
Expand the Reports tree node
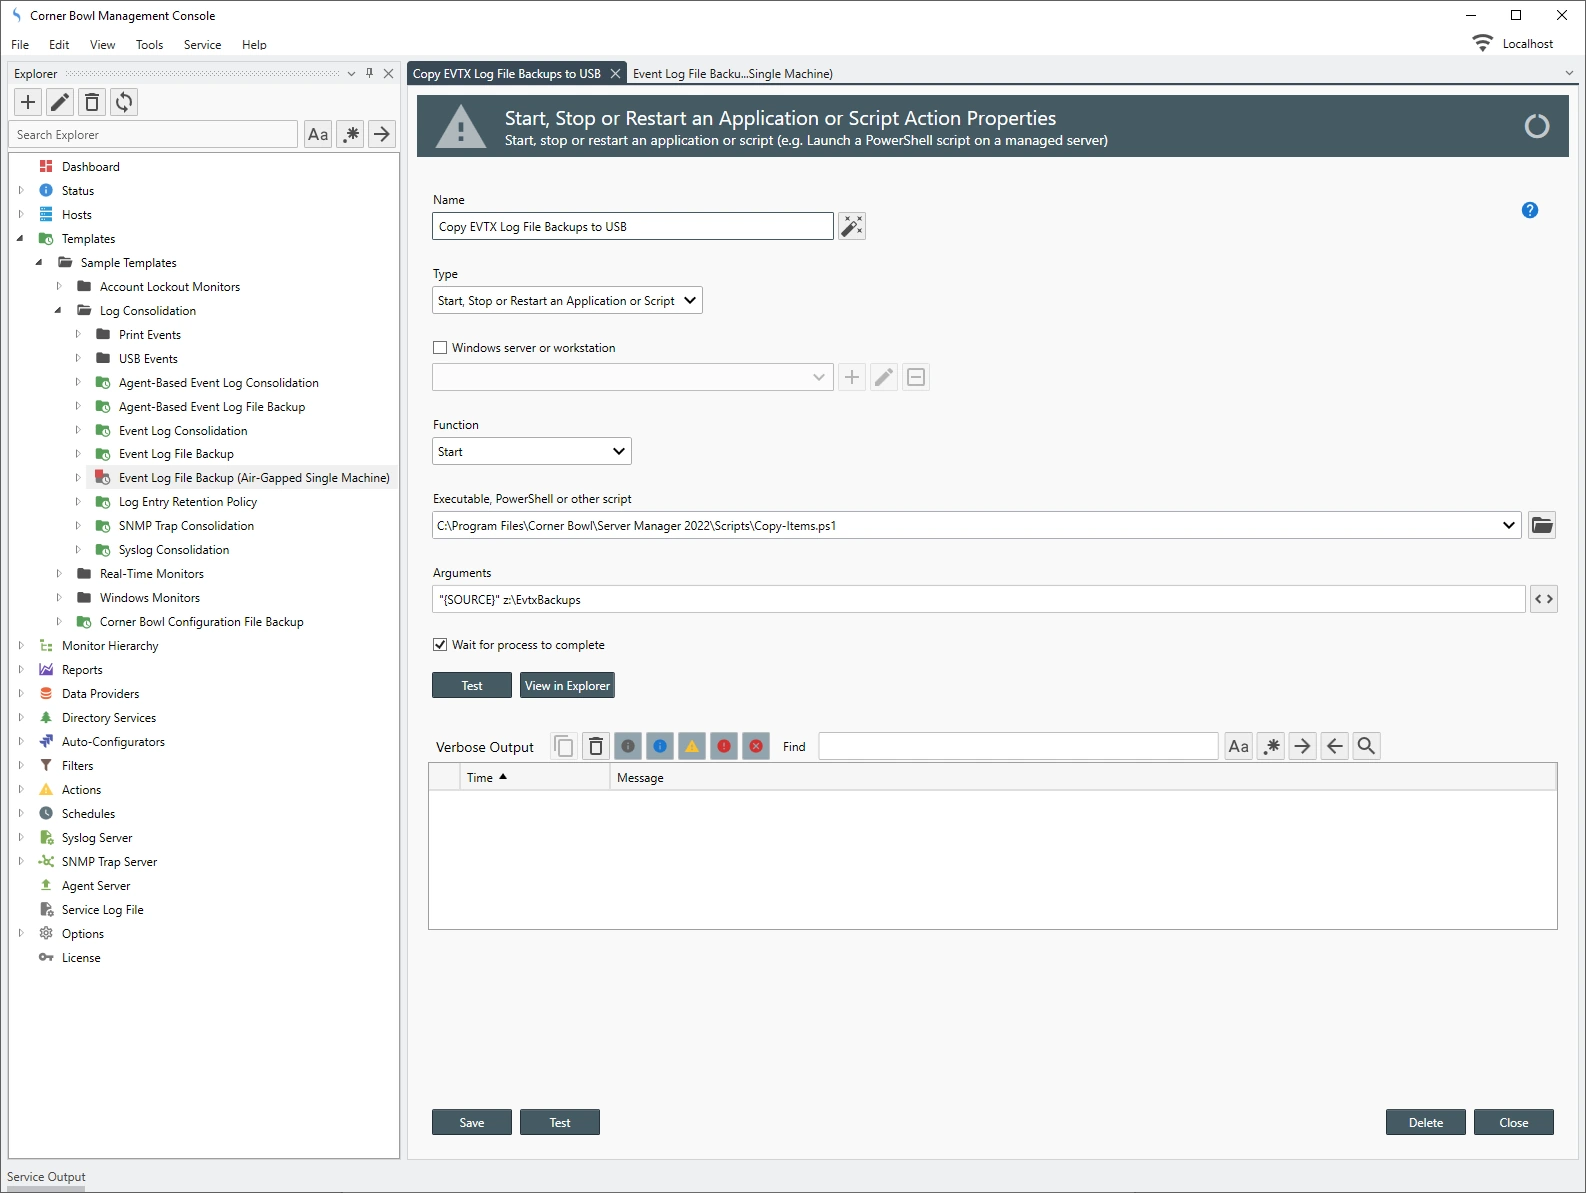[x=21, y=670]
